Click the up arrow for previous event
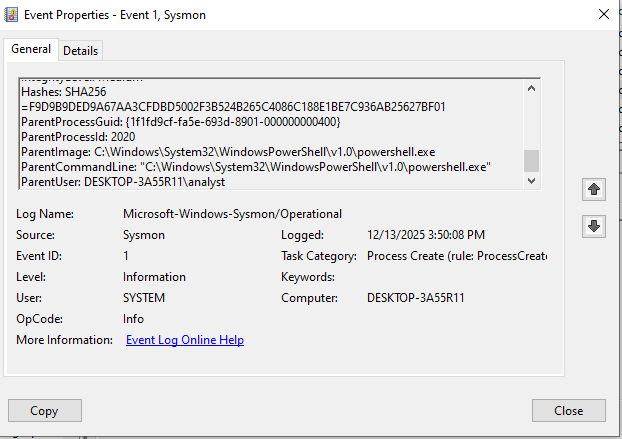This screenshot has height=439, width=622. (594, 189)
